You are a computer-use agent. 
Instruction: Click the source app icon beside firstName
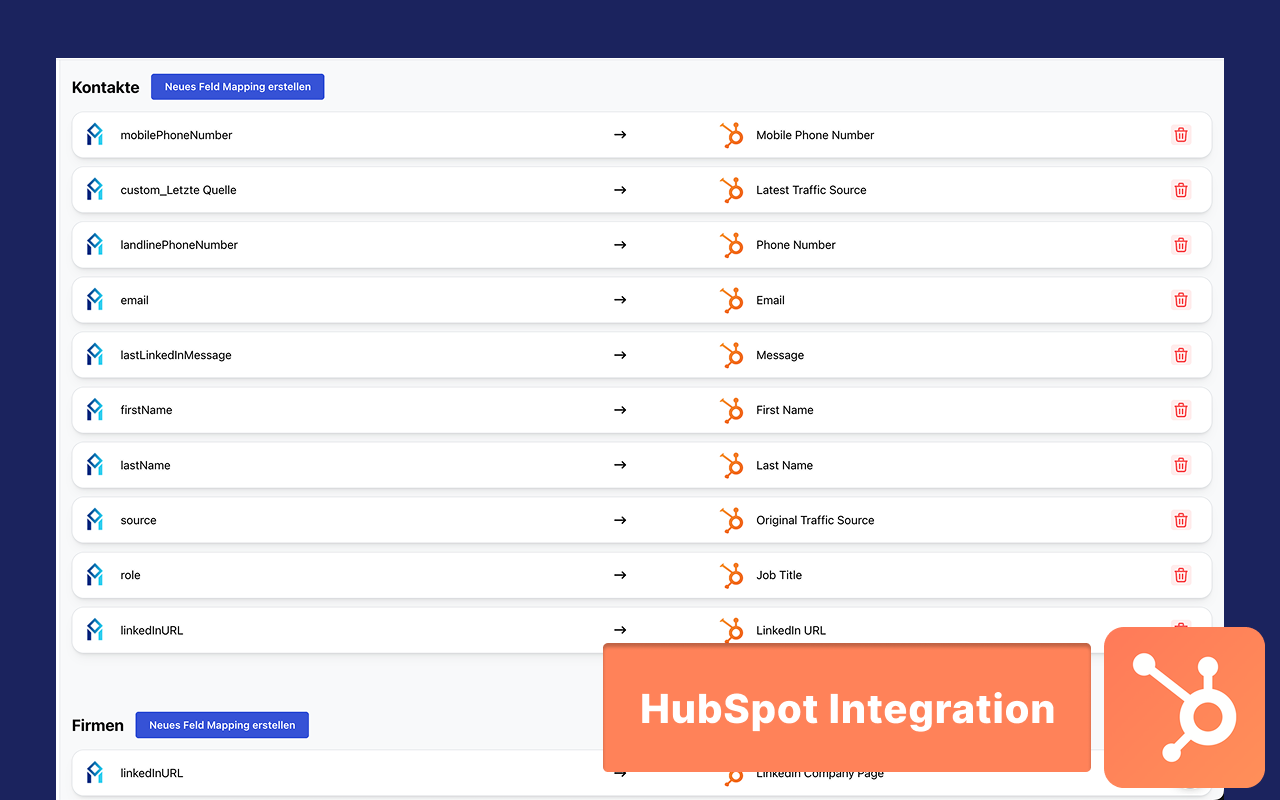[x=95, y=410]
